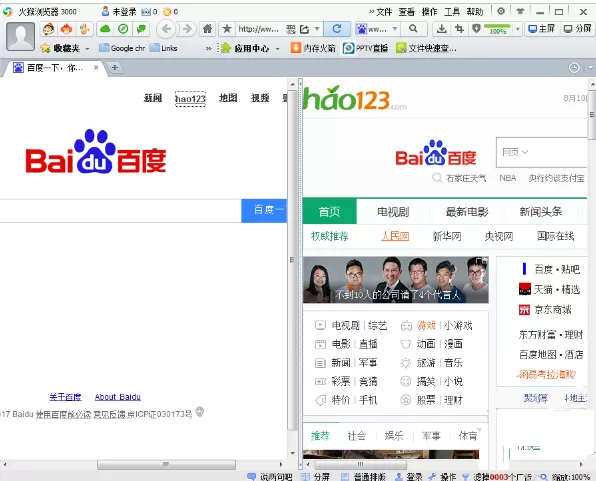Open a new tab with plus button
Image resolution: width=596 pixels, height=481 pixels.
click(114, 68)
